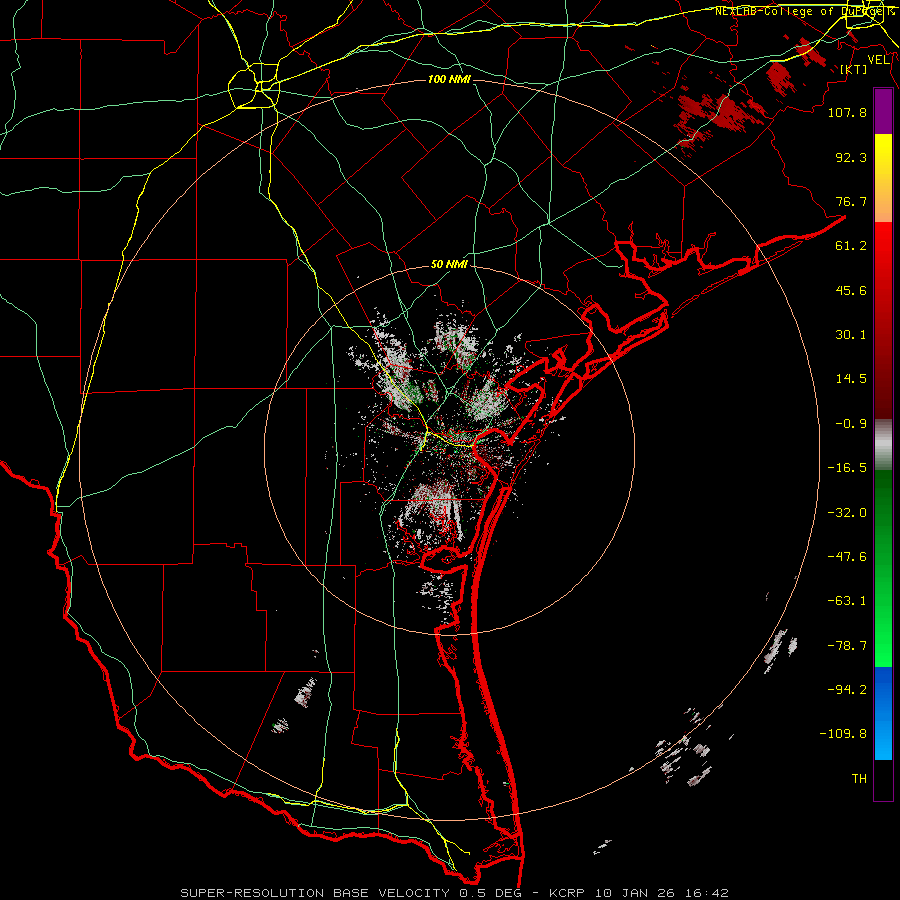
Task: Select the 45.6 scale value
Action: coord(851,290)
